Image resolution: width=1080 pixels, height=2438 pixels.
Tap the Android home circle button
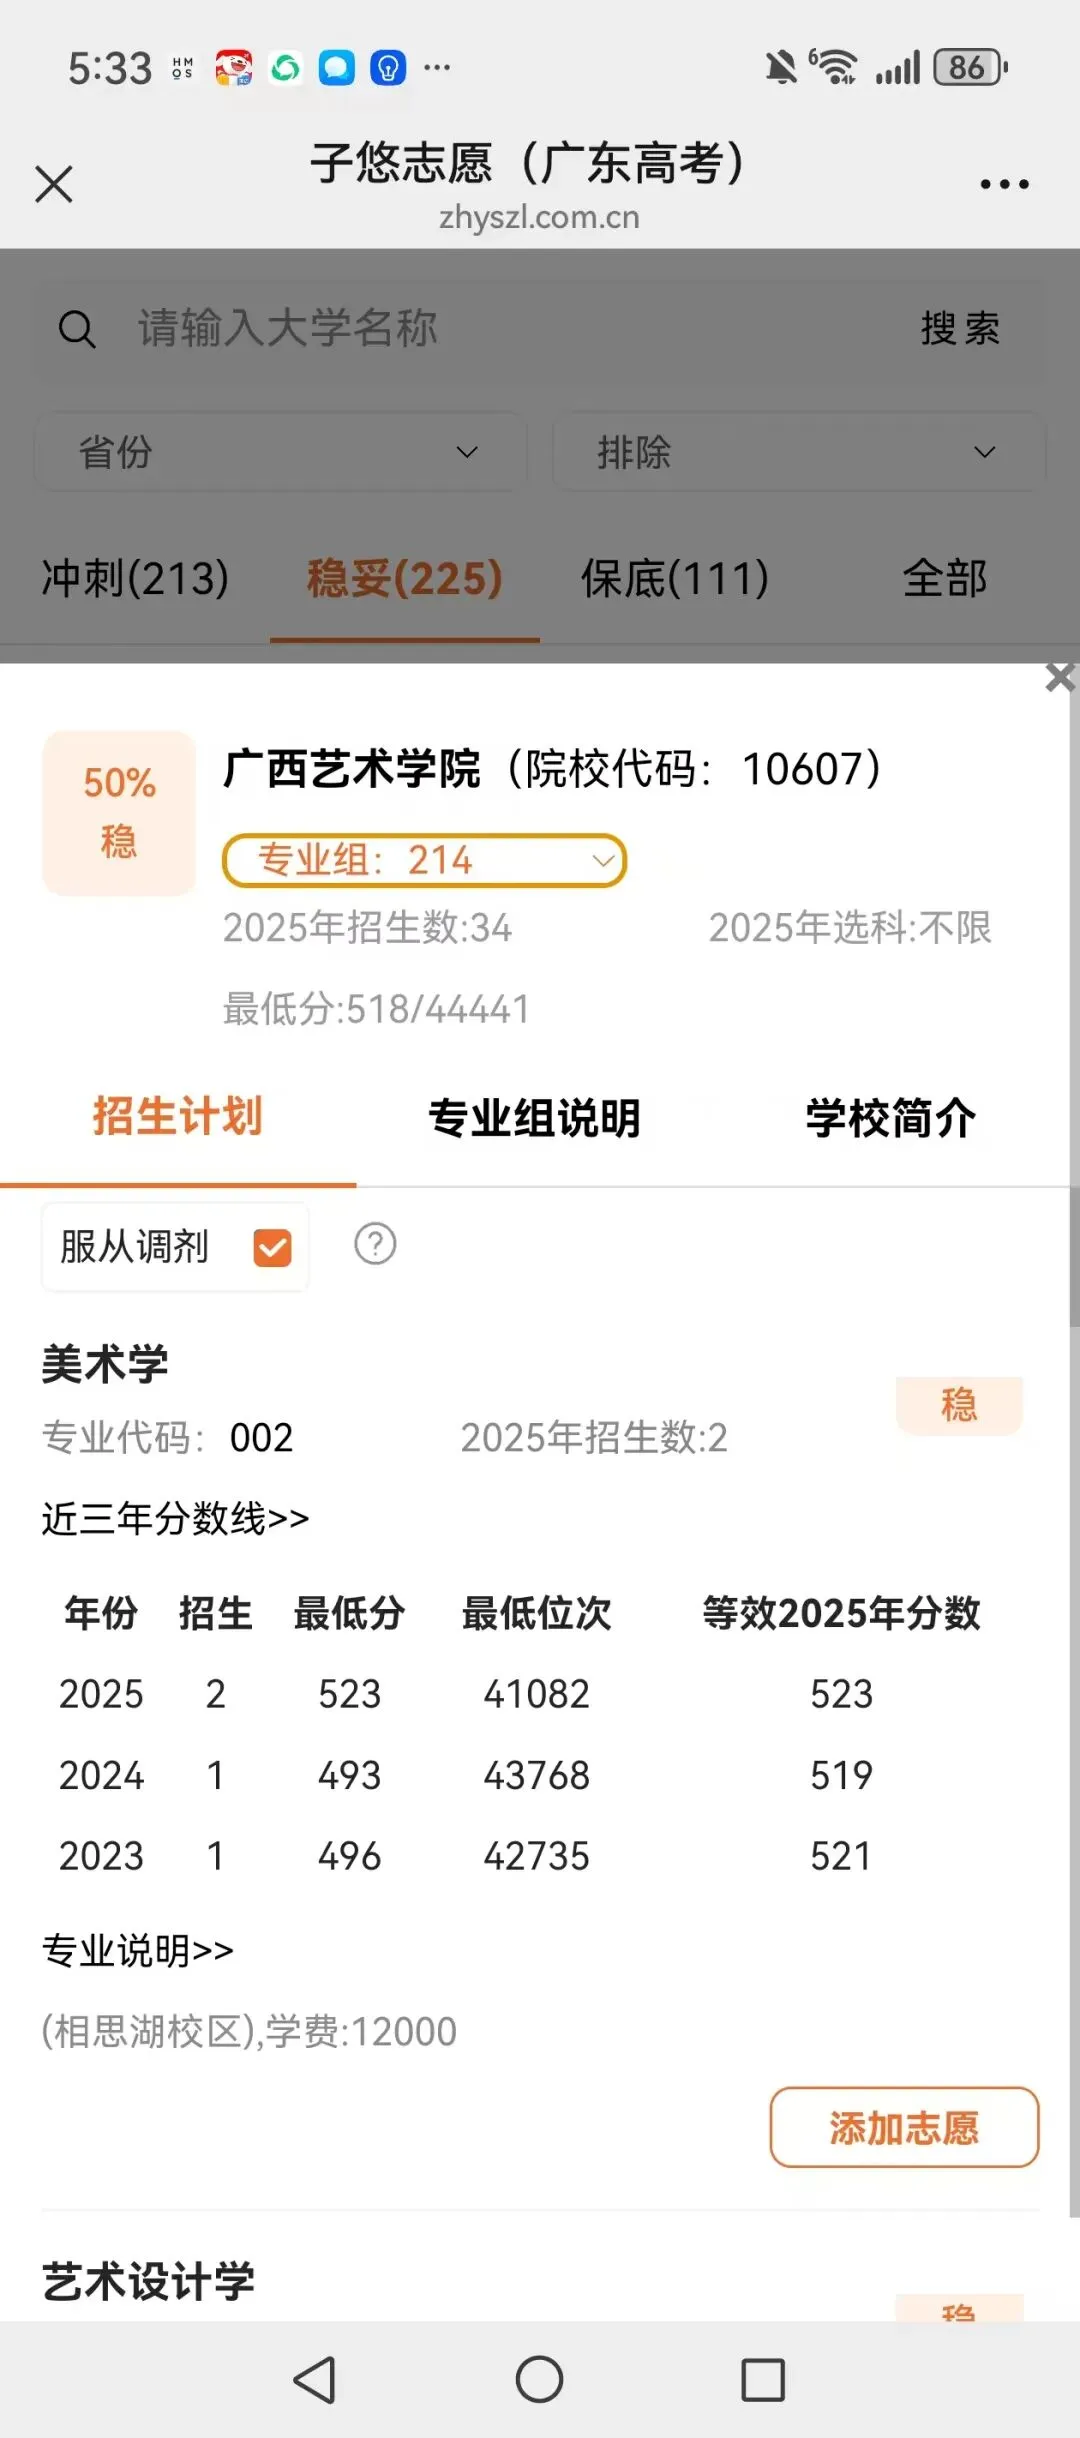click(539, 2379)
